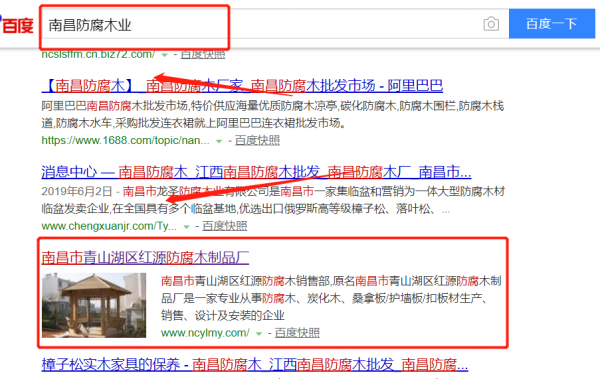
Task: Expand the arrow beside the chengxuanjr.com URL
Action: pos(186,227)
